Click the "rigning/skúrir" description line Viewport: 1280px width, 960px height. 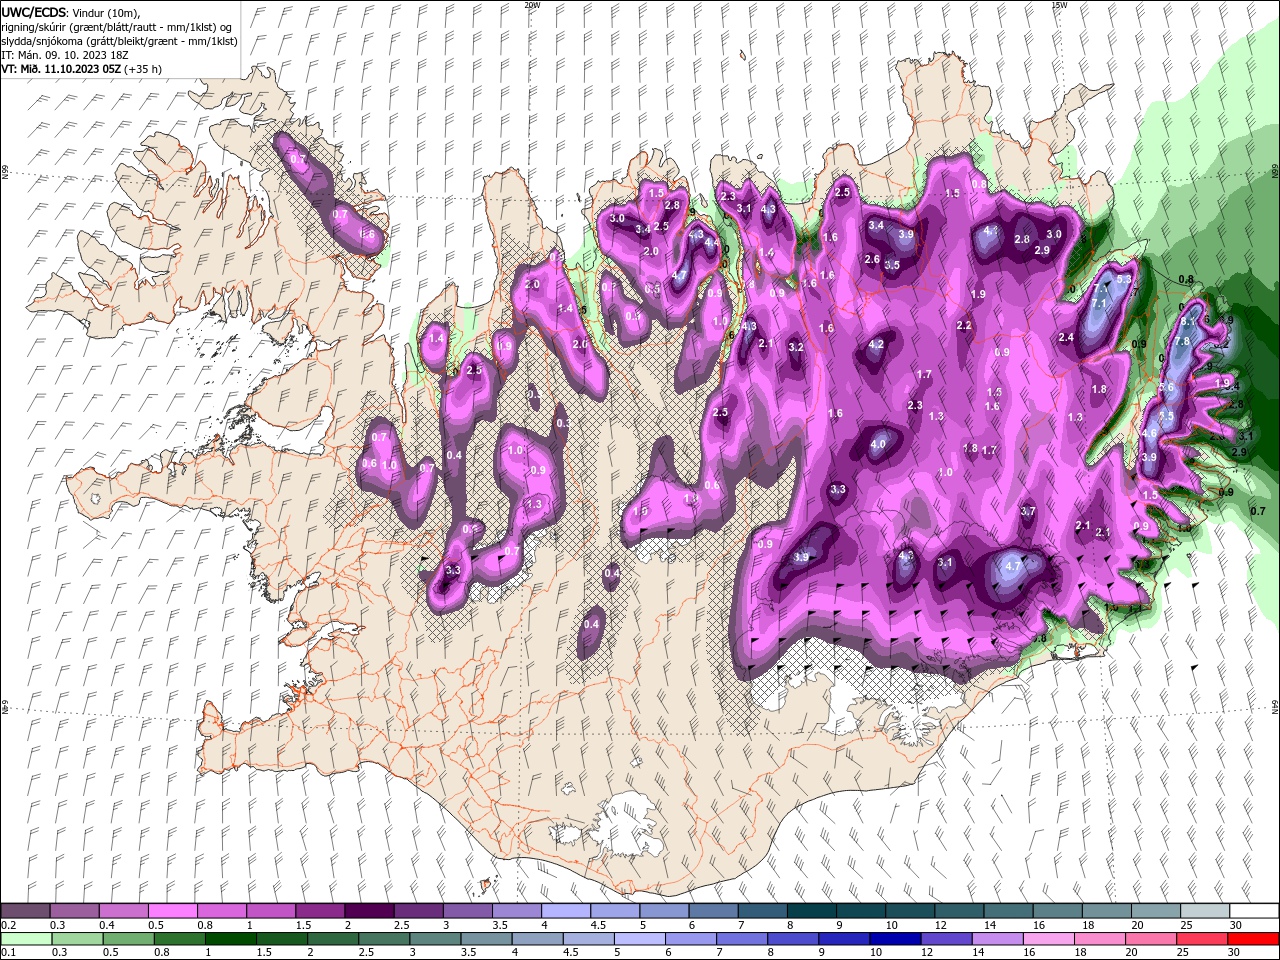tap(117, 26)
